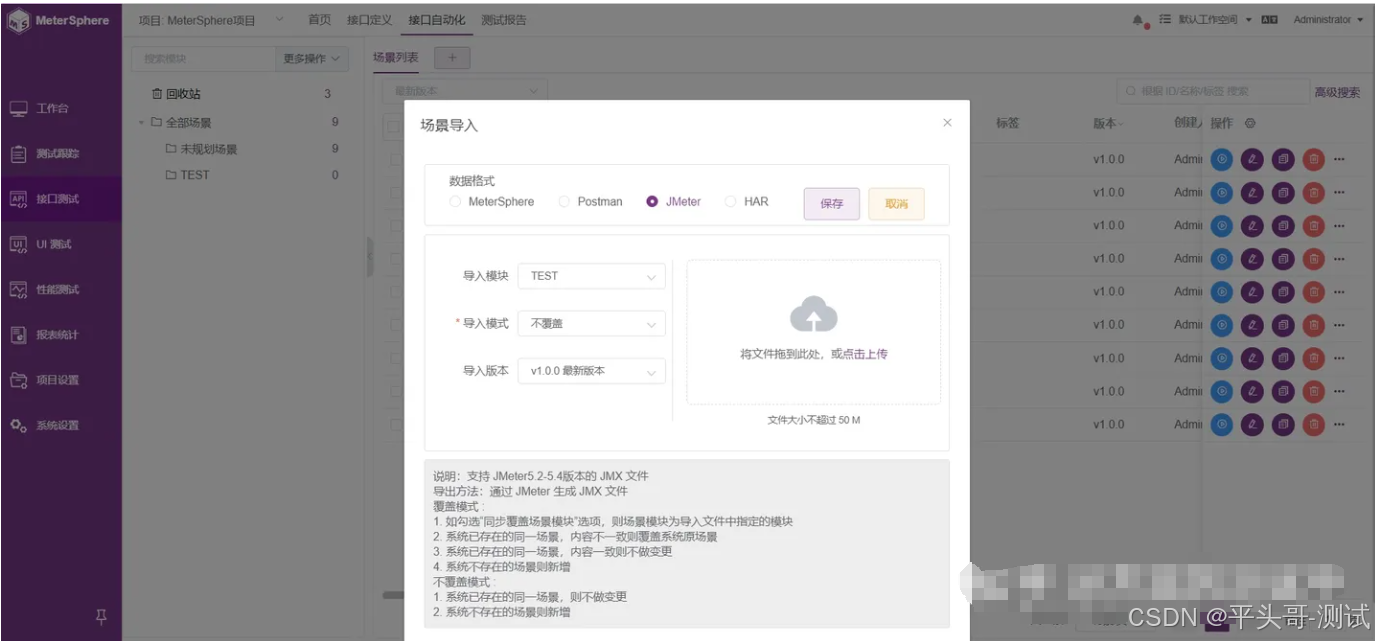Collapse the 全部场景 tree node

[142, 123]
